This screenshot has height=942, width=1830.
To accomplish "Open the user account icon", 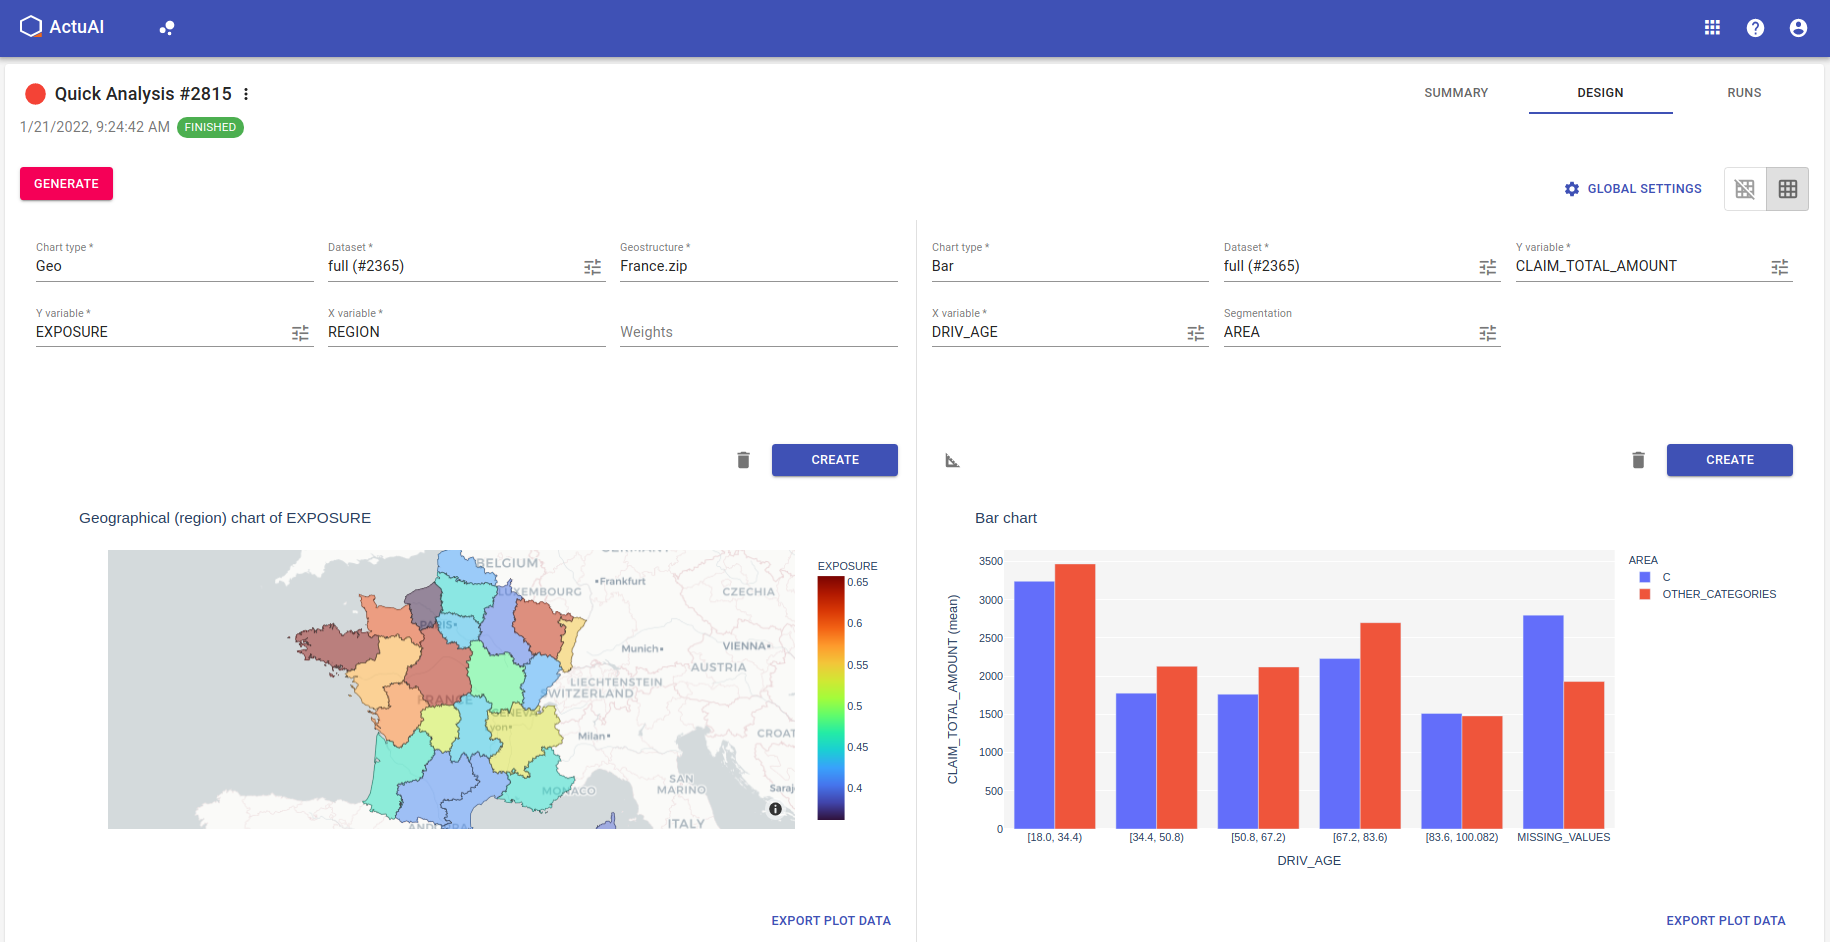I will [x=1798, y=27].
